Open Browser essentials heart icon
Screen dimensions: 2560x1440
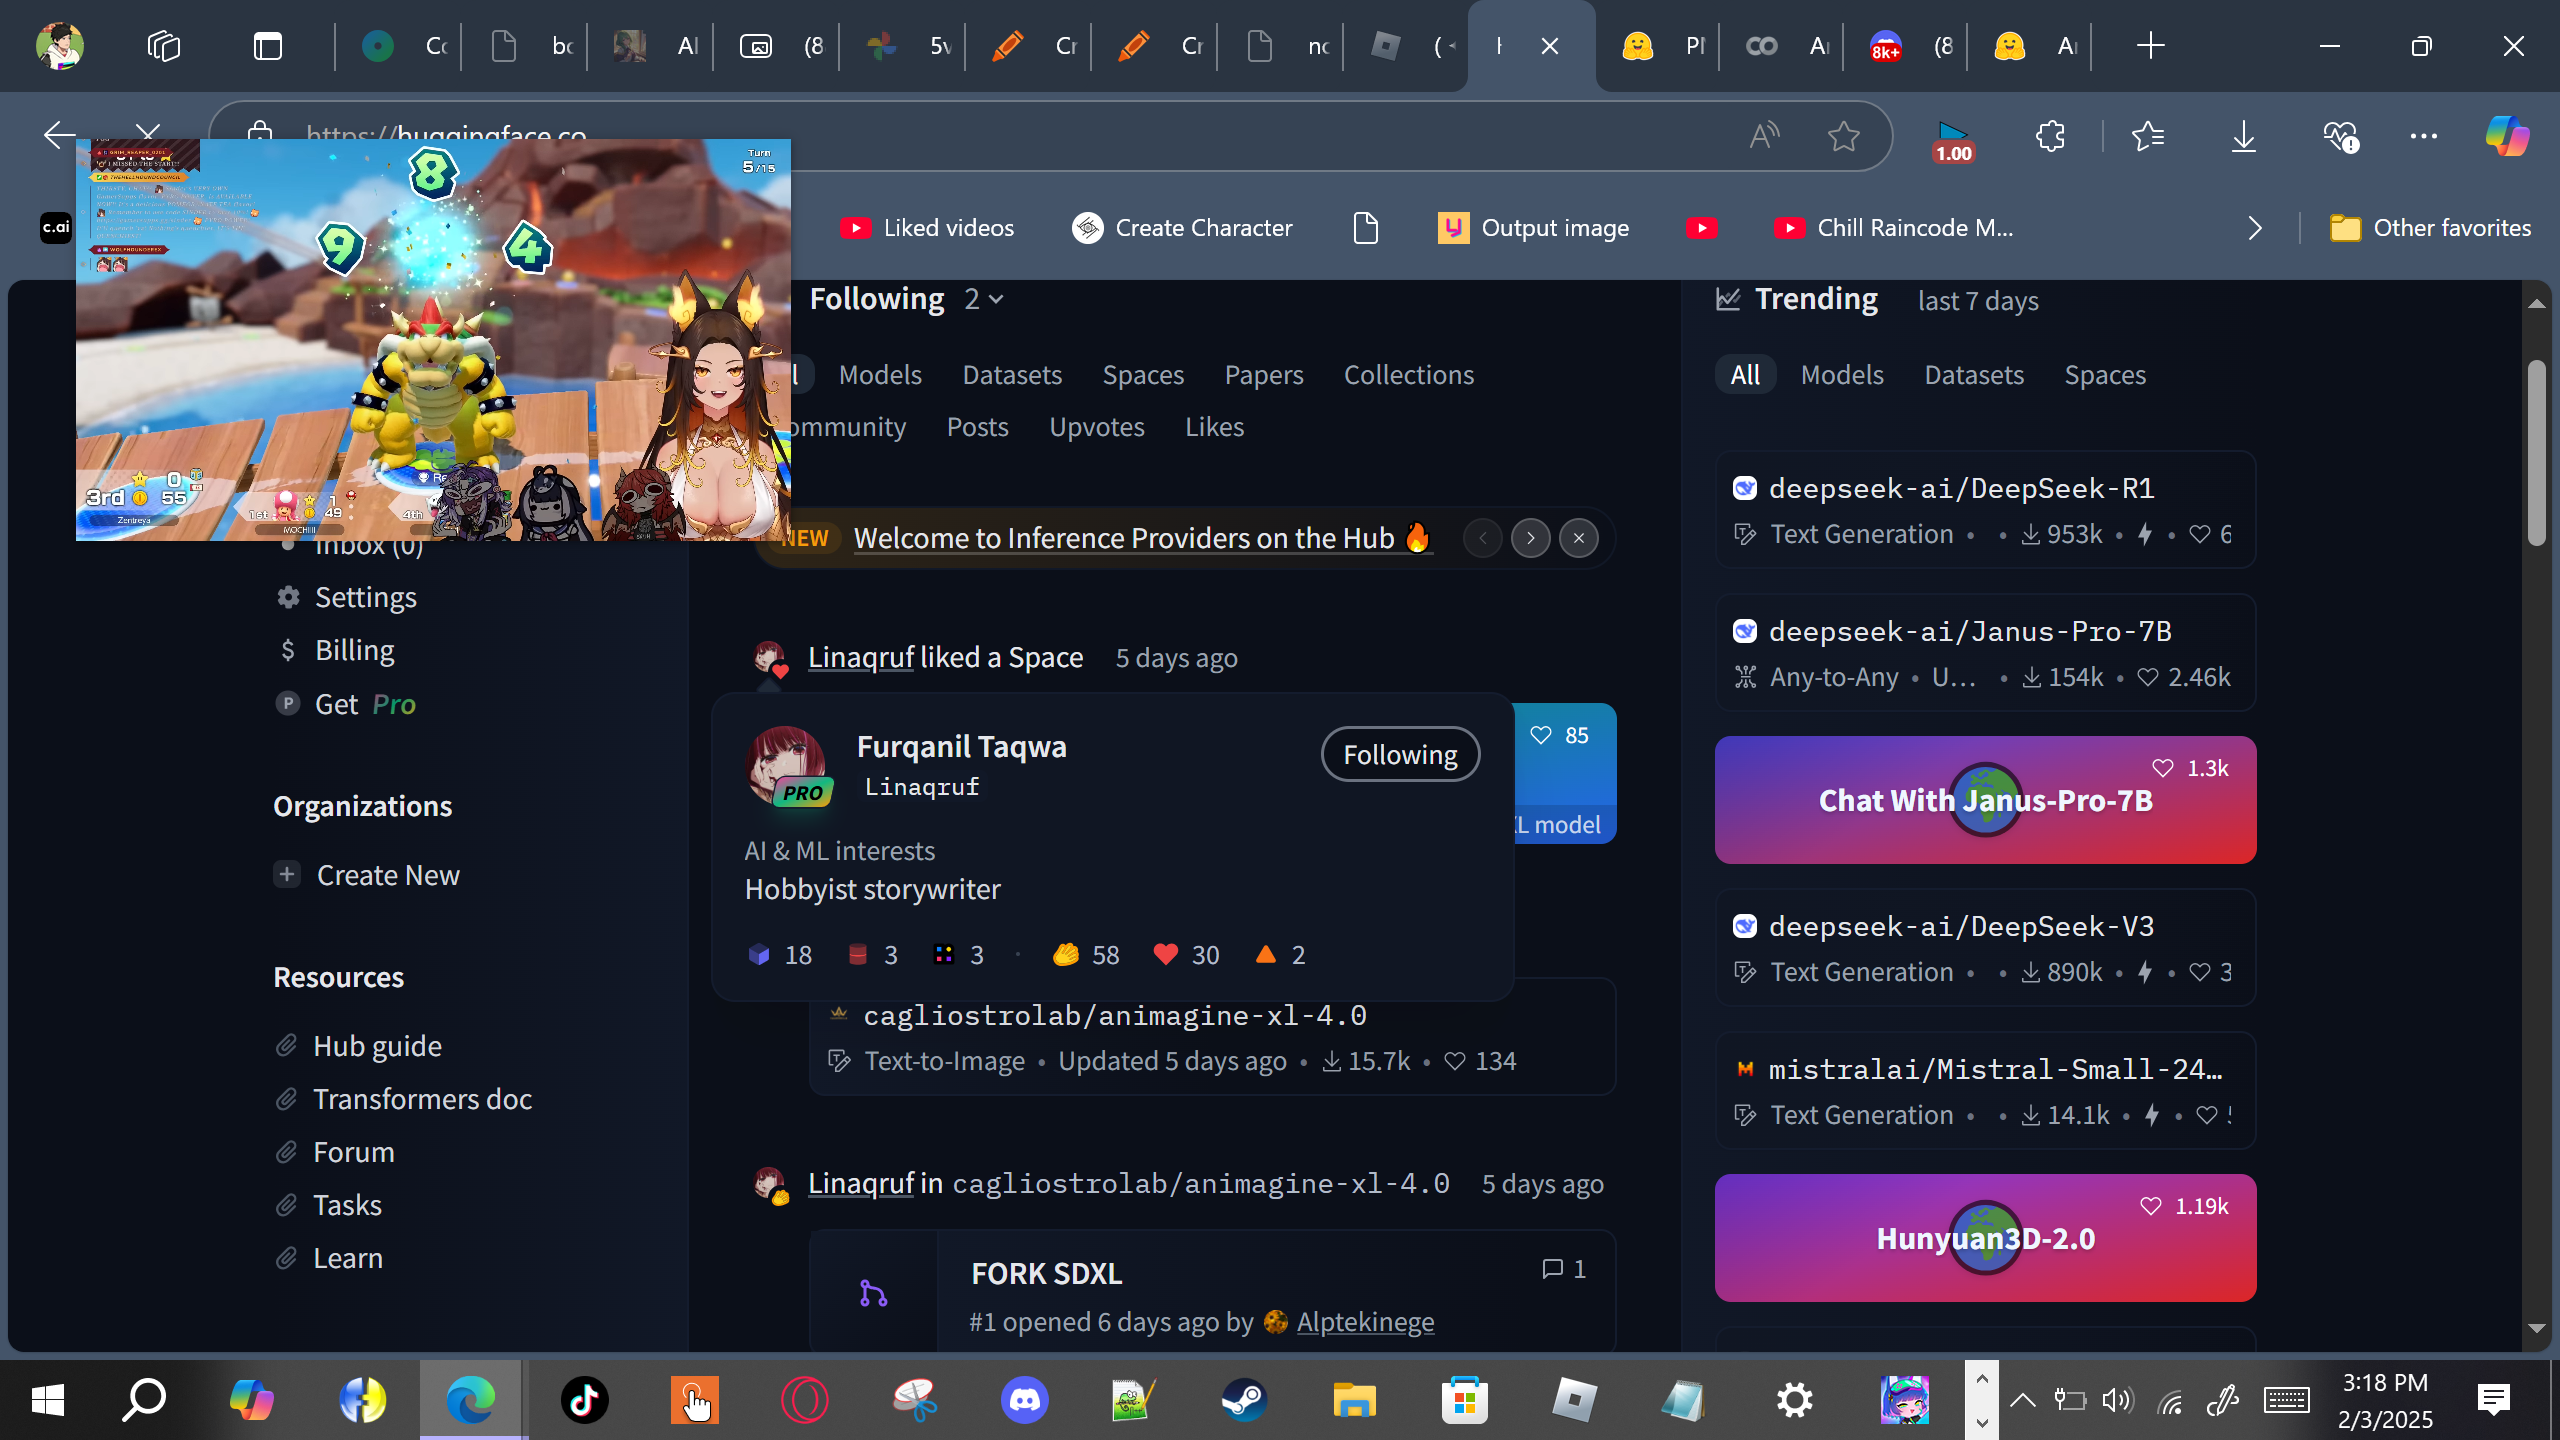[x=2340, y=136]
